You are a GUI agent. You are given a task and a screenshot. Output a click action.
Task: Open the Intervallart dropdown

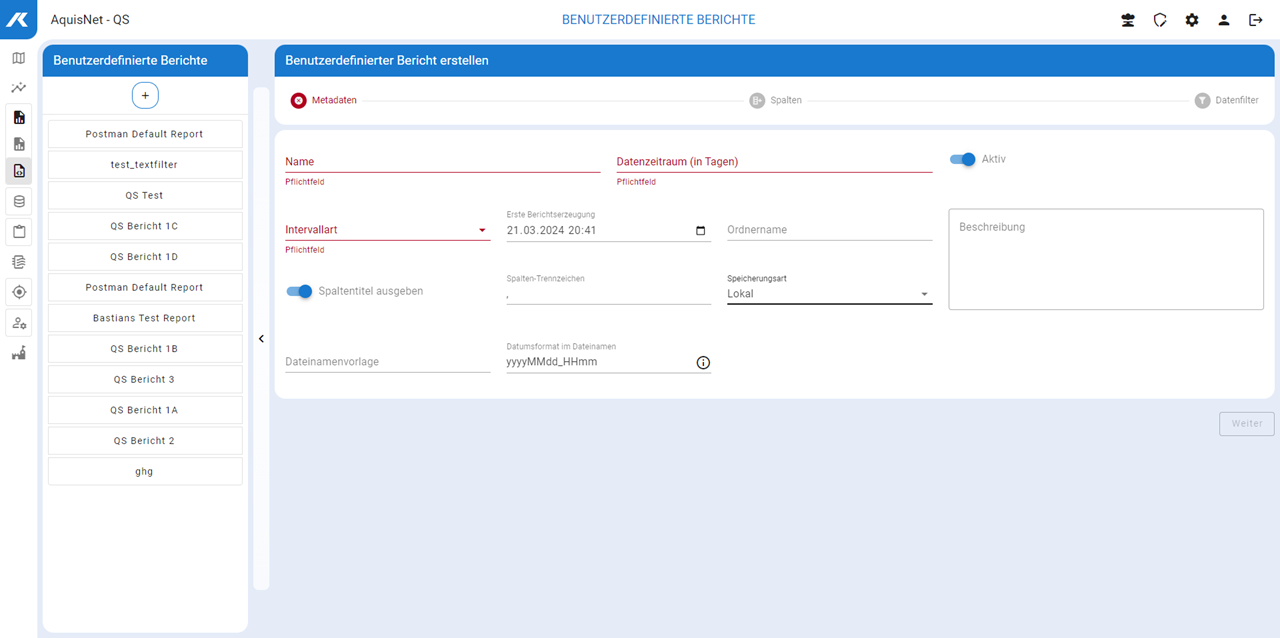tap(387, 230)
